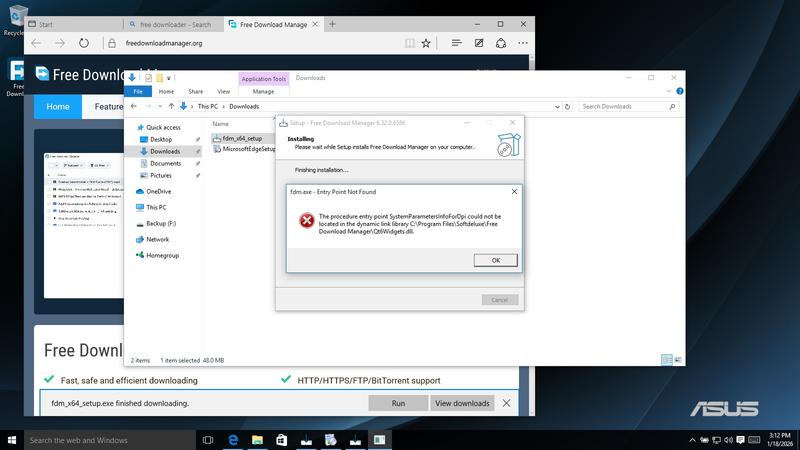Viewport: 800px width, 450px height.
Task: Click the red error icon in the fdm.exe dialog
Action: click(307, 220)
